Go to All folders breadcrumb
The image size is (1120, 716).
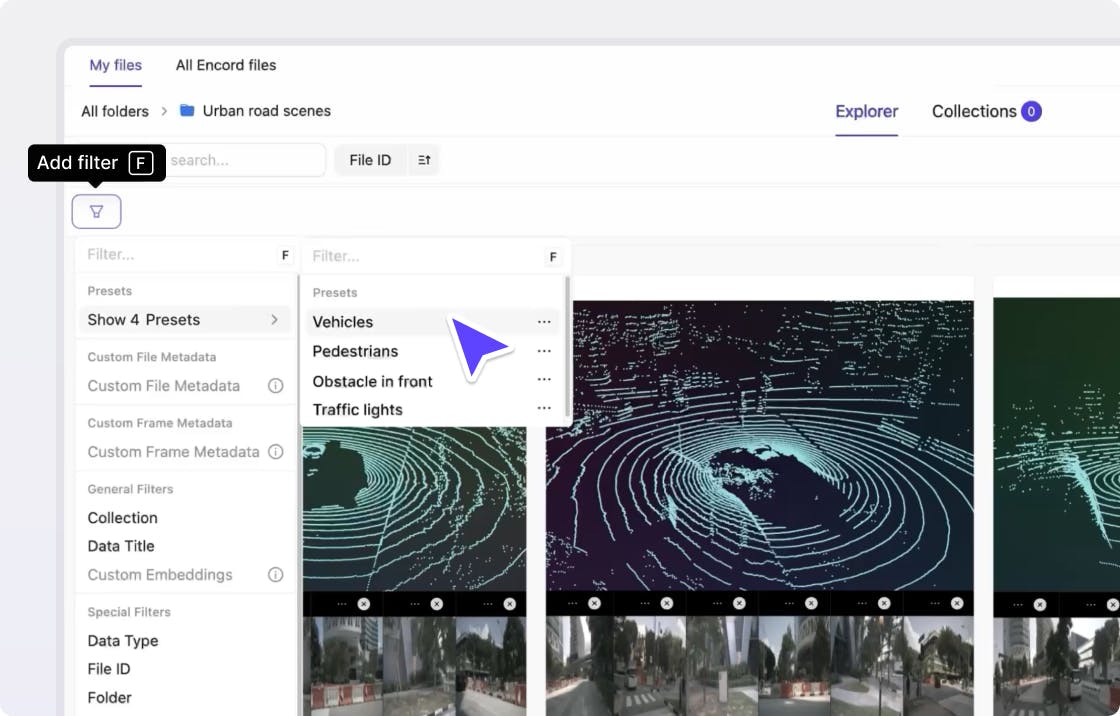click(115, 111)
